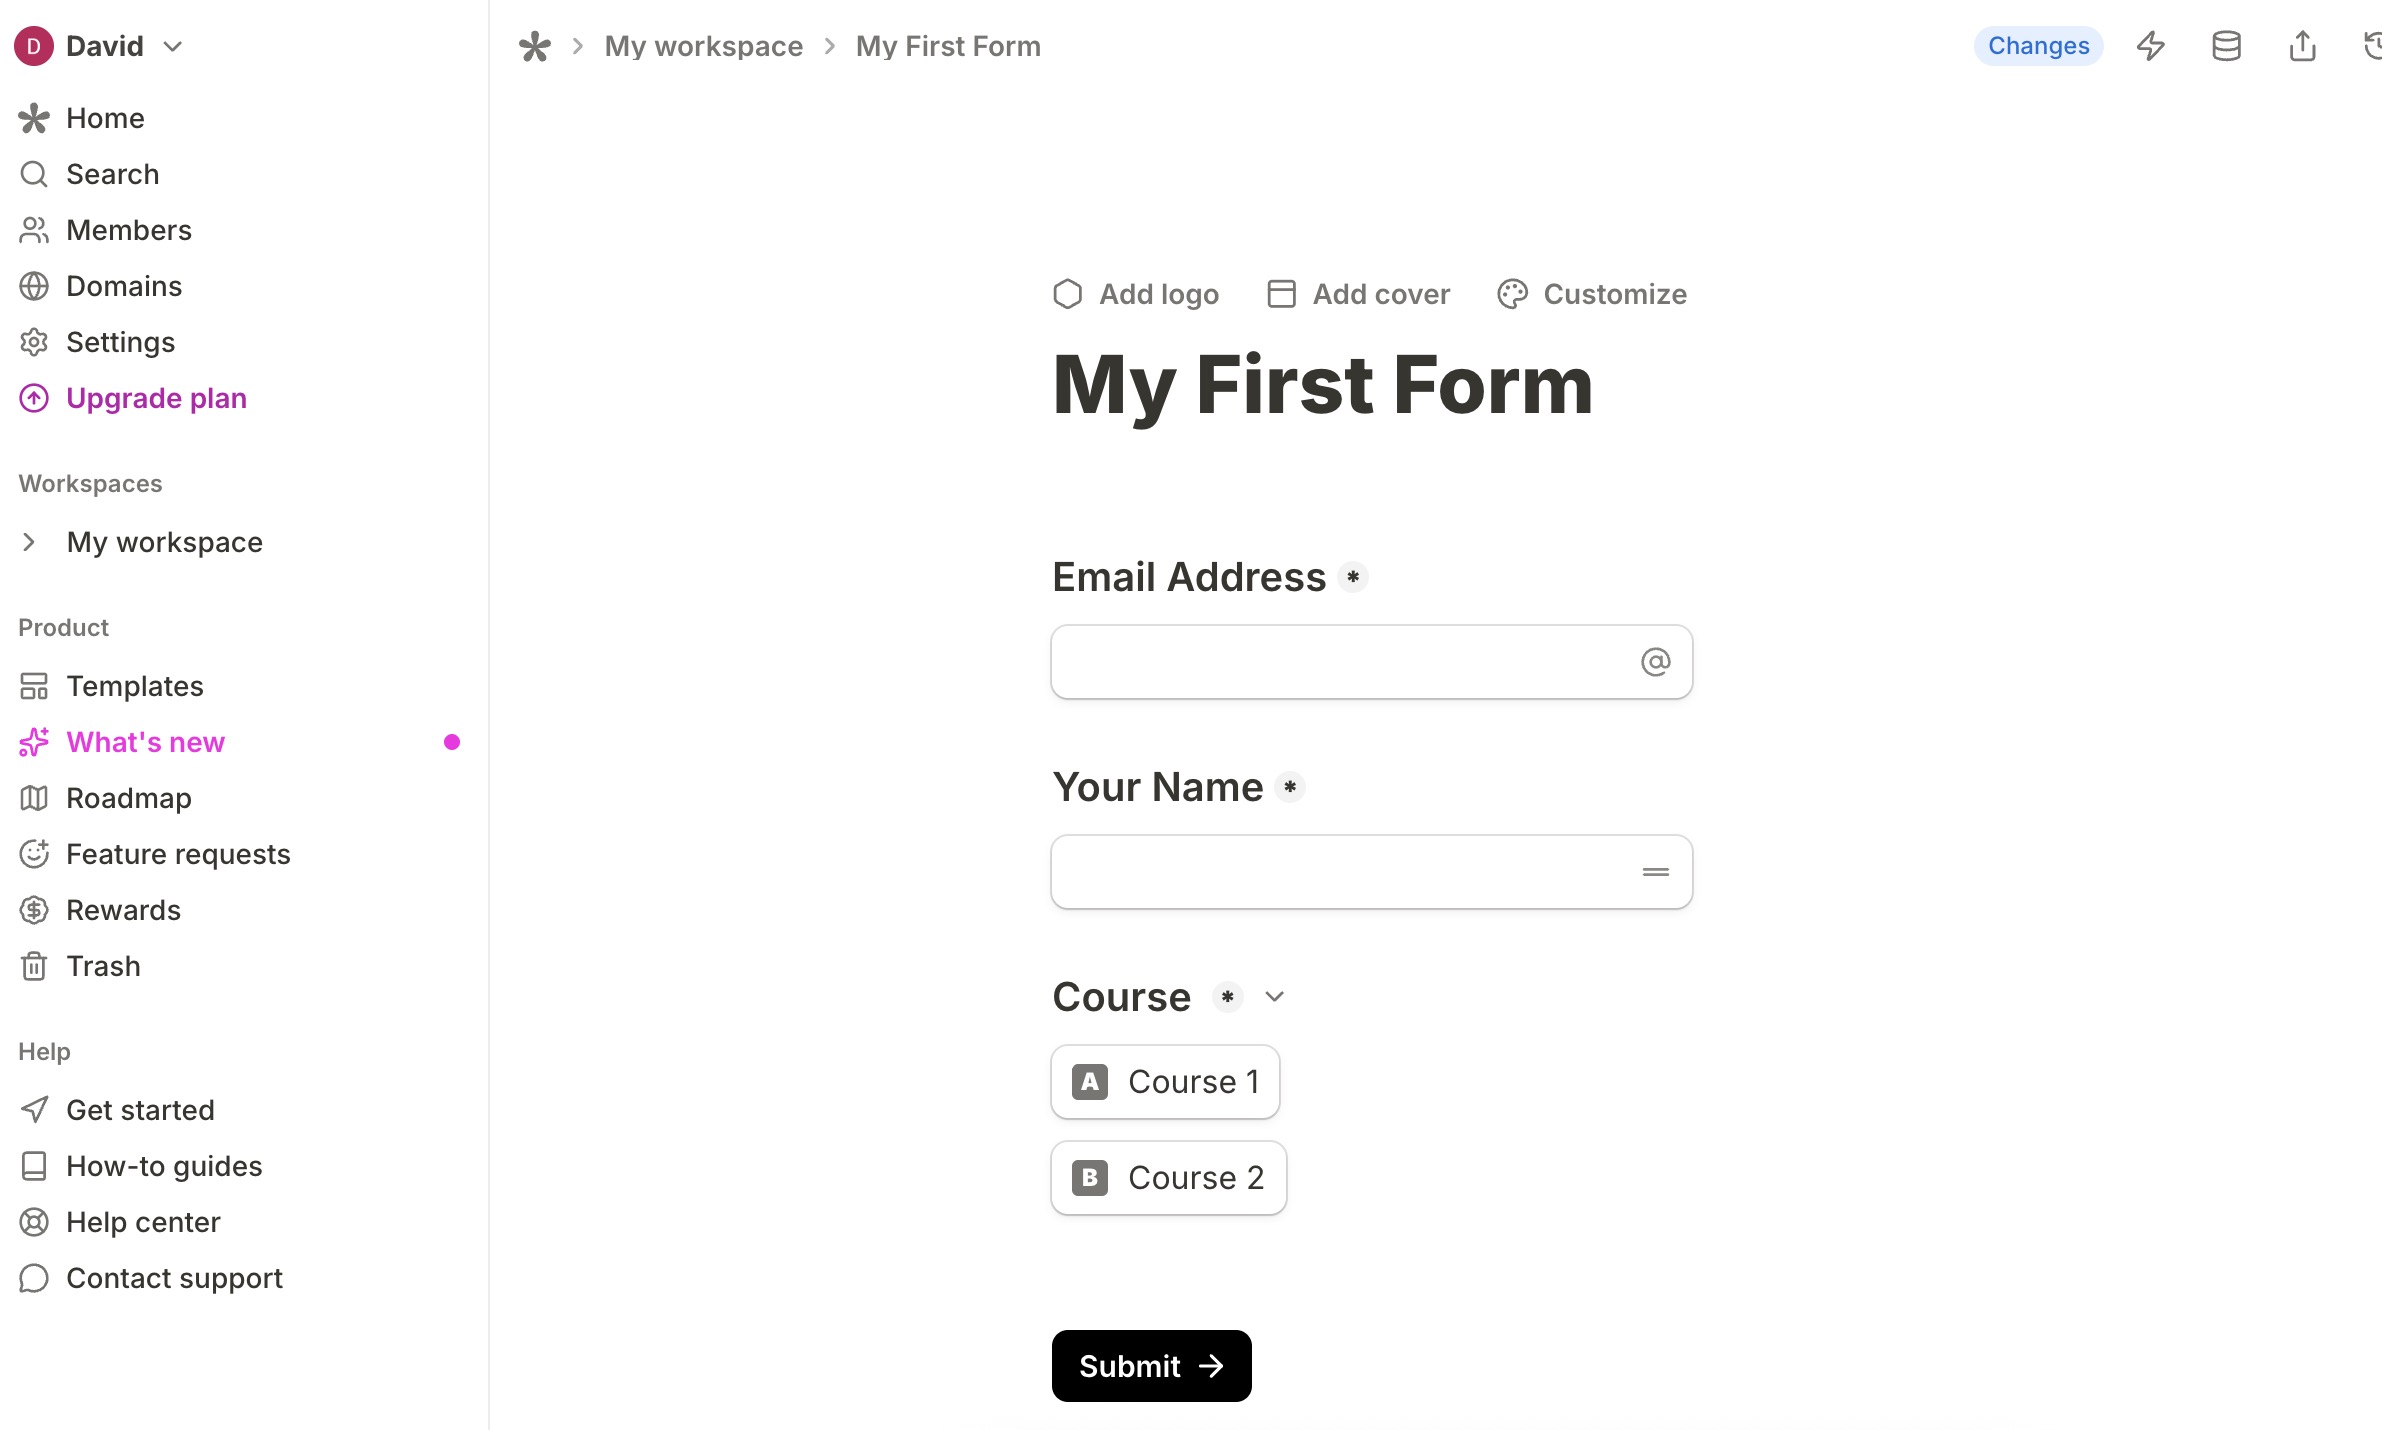Click the asterisk home logo in breadcrumb
The image size is (2382, 1430).
click(535, 46)
